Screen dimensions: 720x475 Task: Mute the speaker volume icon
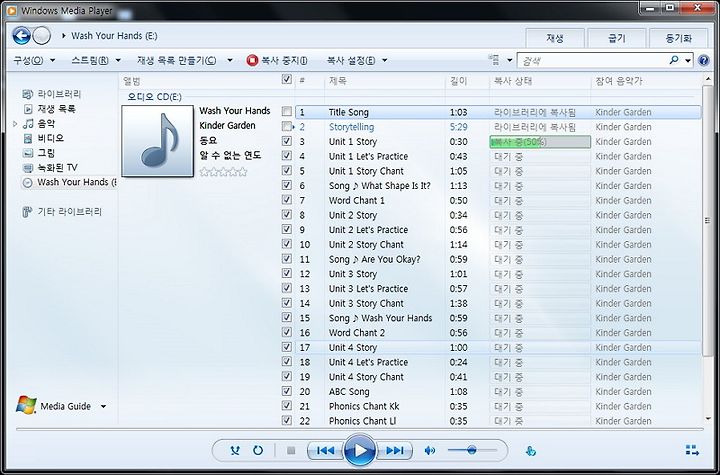(430, 451)
